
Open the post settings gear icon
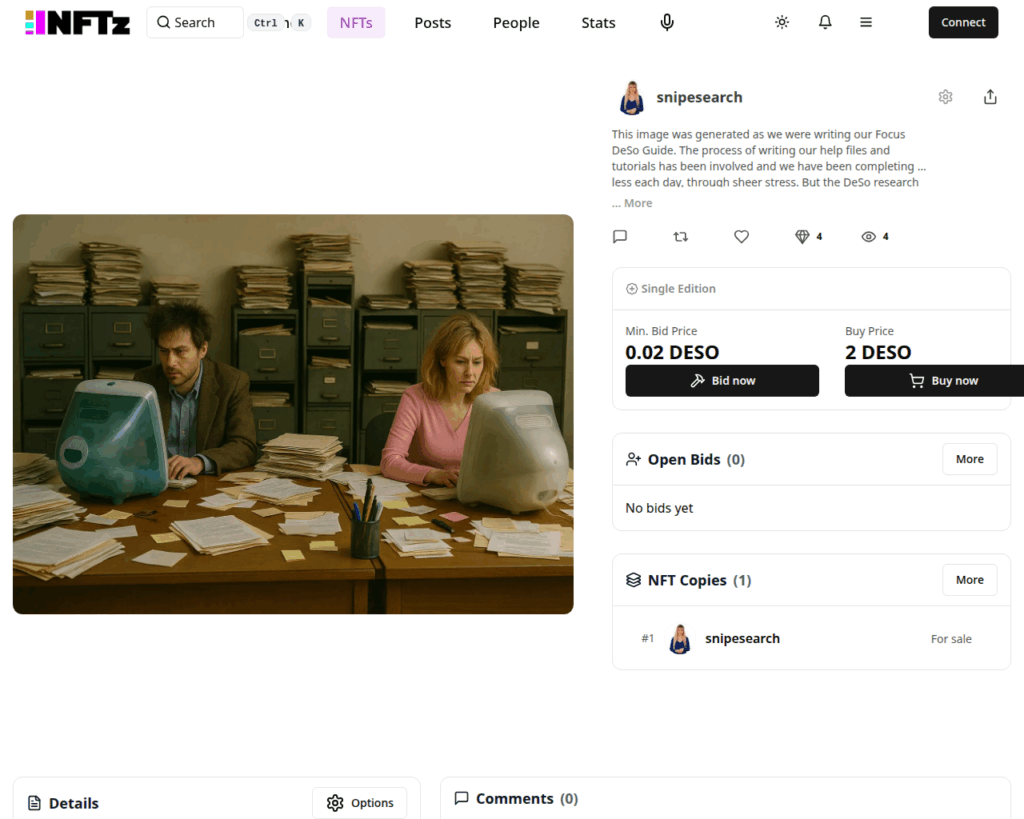(945, 97)
